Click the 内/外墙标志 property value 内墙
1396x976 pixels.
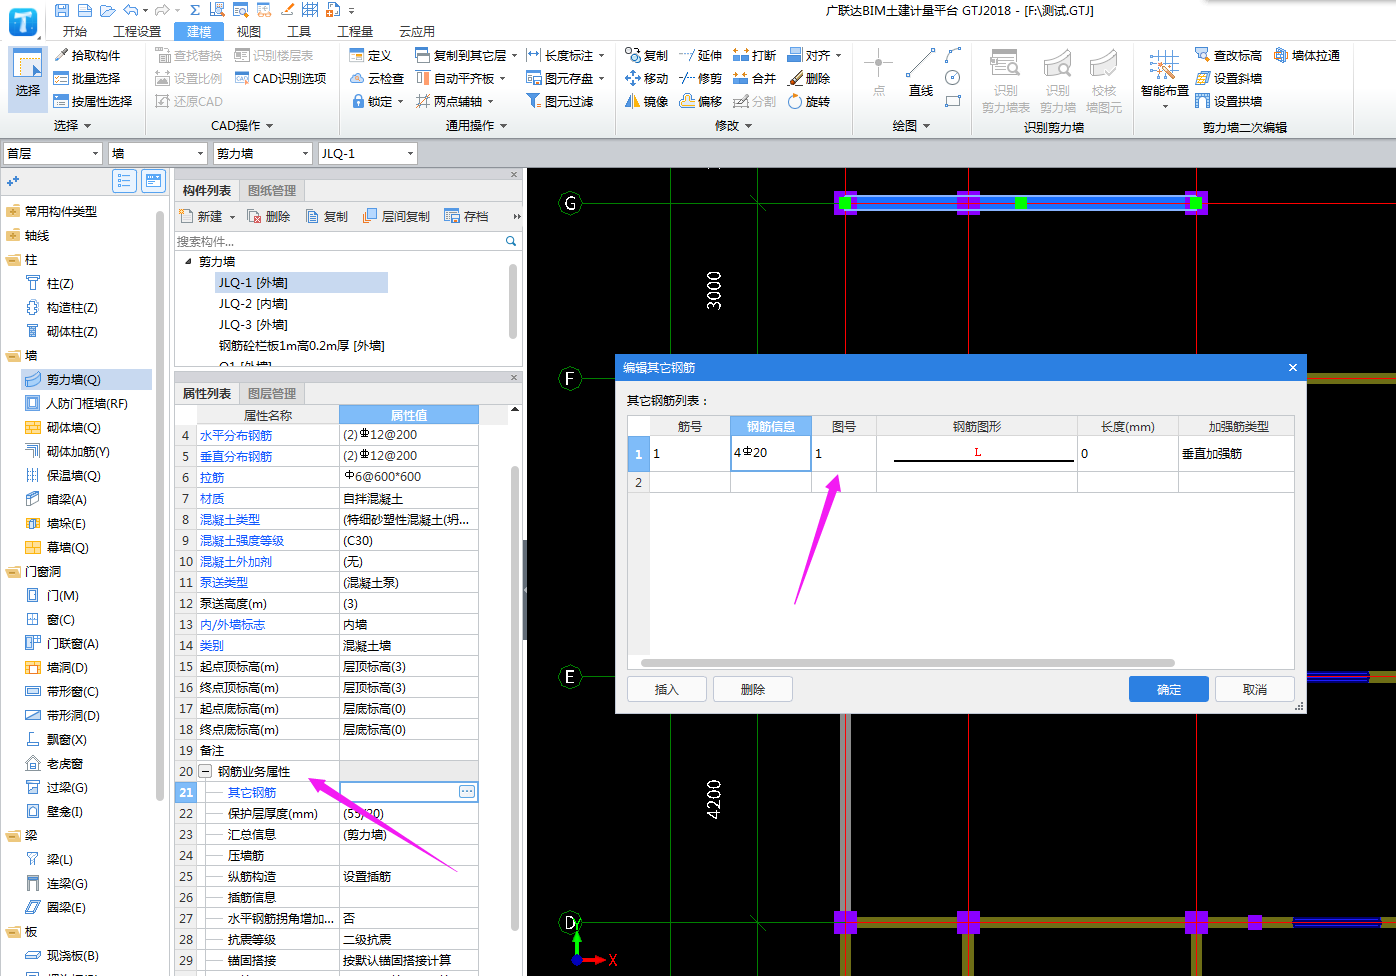click(x=408, y=624)
